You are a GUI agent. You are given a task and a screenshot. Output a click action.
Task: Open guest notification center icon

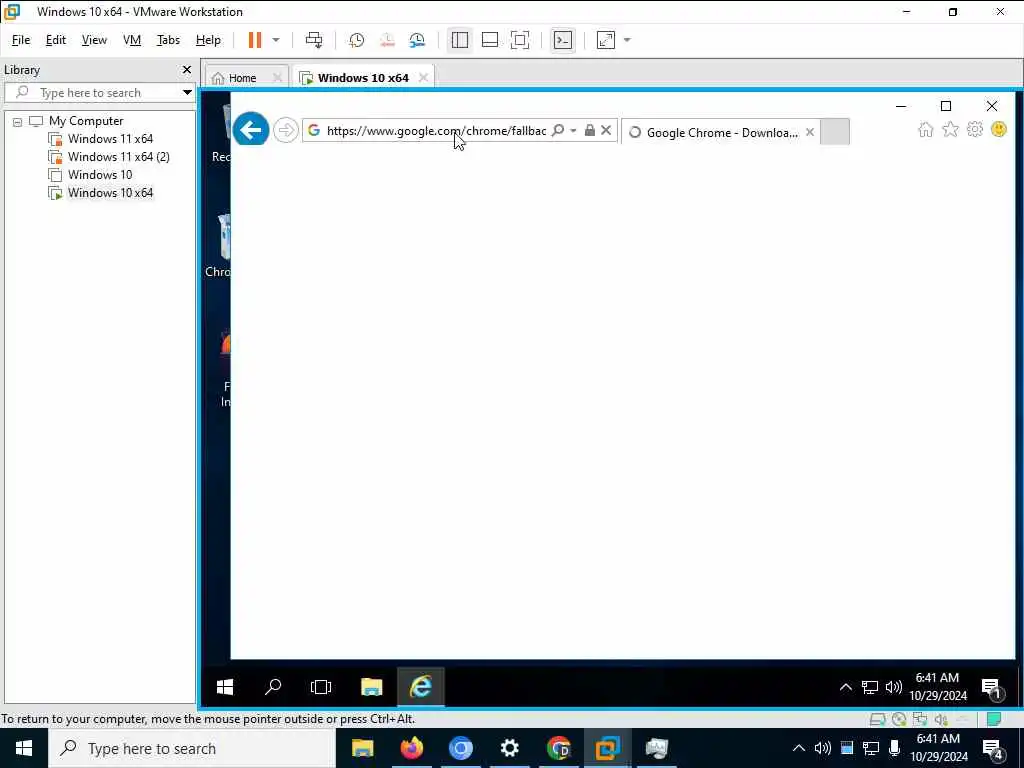[x=991, y=687]
